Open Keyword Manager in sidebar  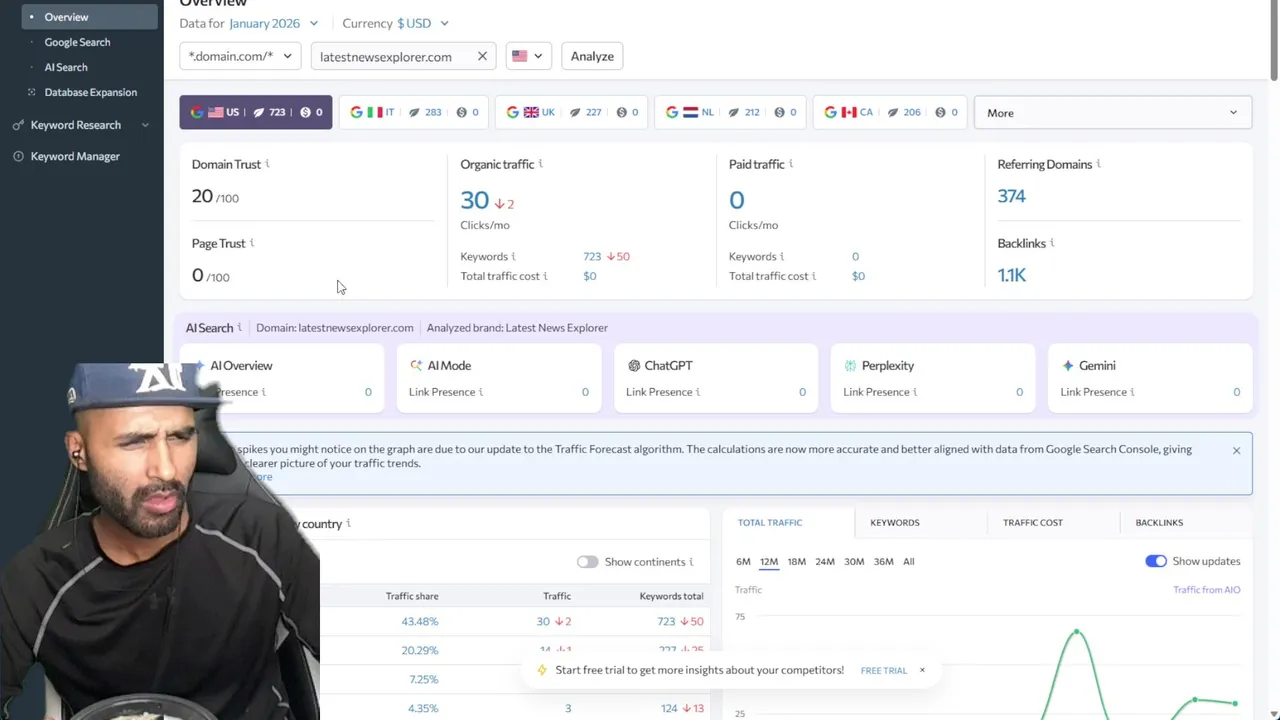coord(75,156)
